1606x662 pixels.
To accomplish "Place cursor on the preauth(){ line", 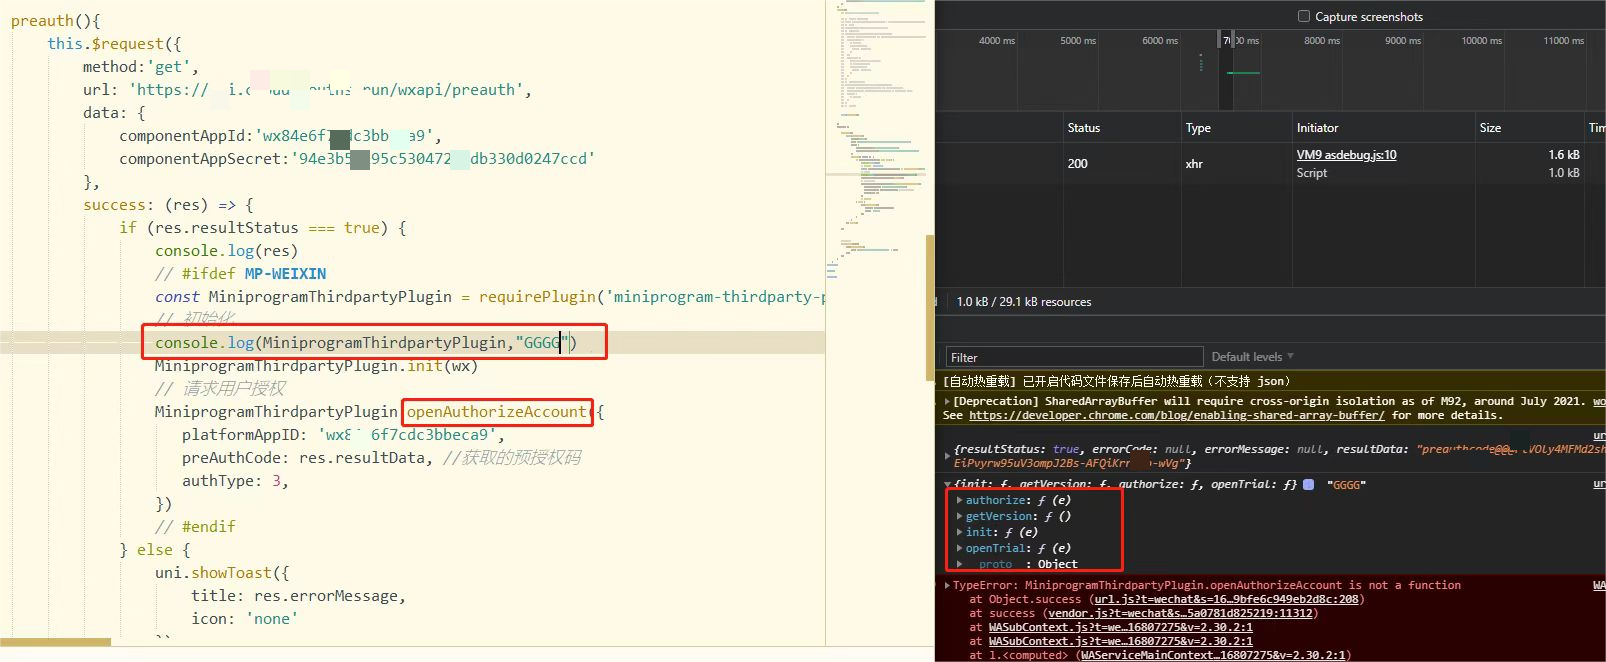I will (x=55, y=20).
